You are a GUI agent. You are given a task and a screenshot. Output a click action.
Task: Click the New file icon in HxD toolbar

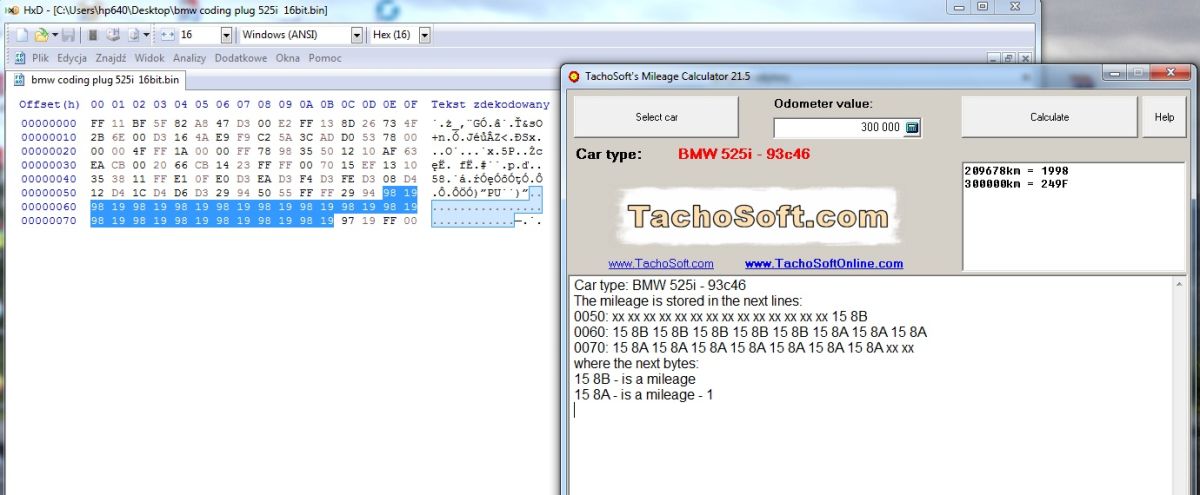[21, 35]
